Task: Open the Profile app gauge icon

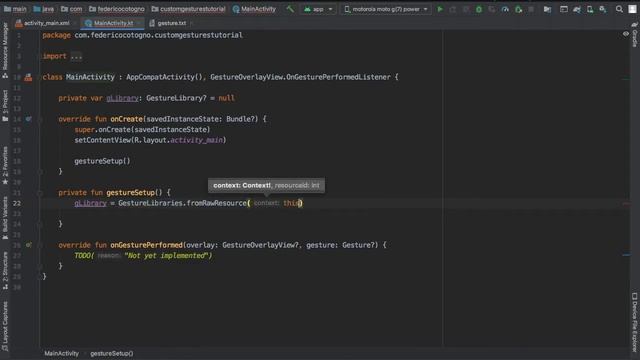Action: coord(505,9)
